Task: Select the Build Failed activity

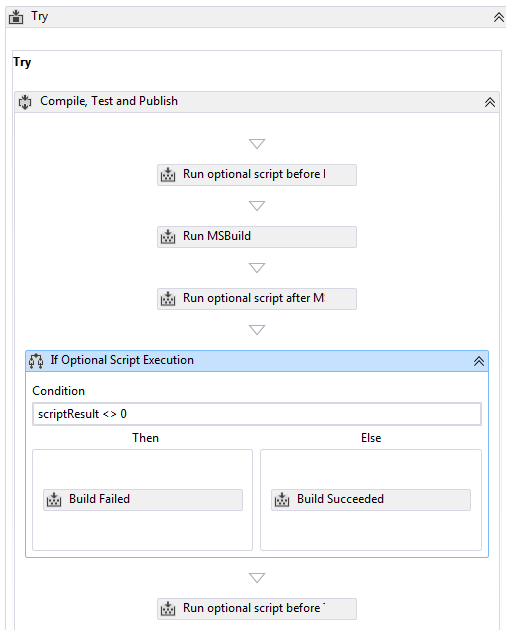Action: [143, 500]
